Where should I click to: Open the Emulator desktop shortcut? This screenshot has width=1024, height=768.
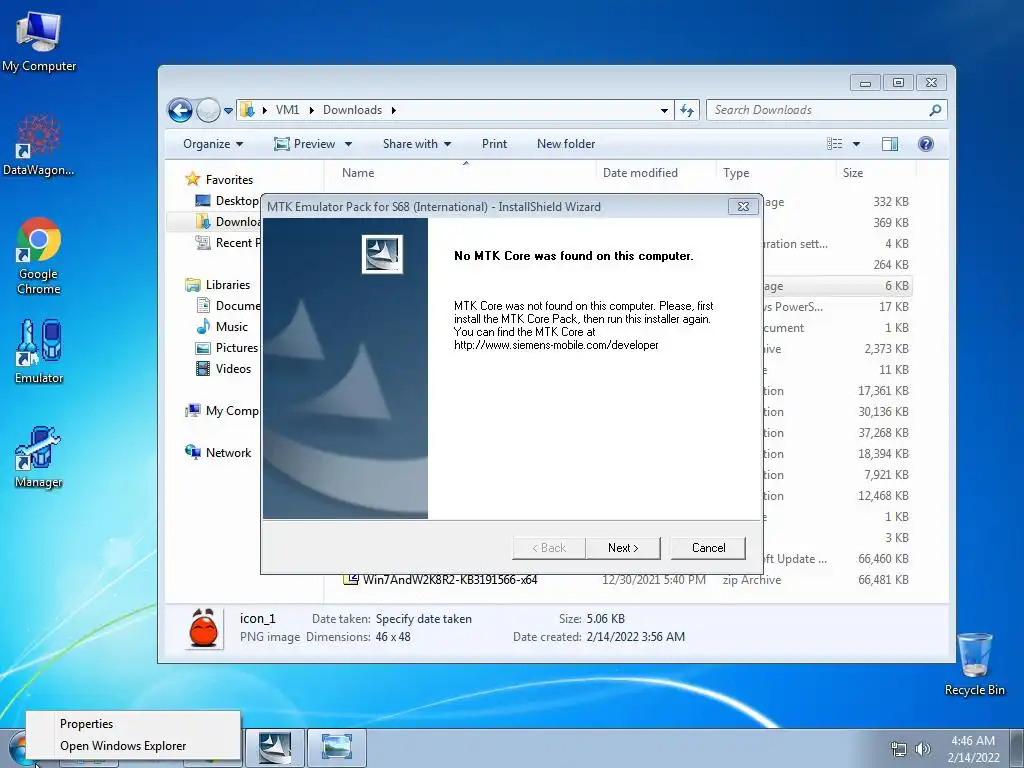tap(39, 351)
